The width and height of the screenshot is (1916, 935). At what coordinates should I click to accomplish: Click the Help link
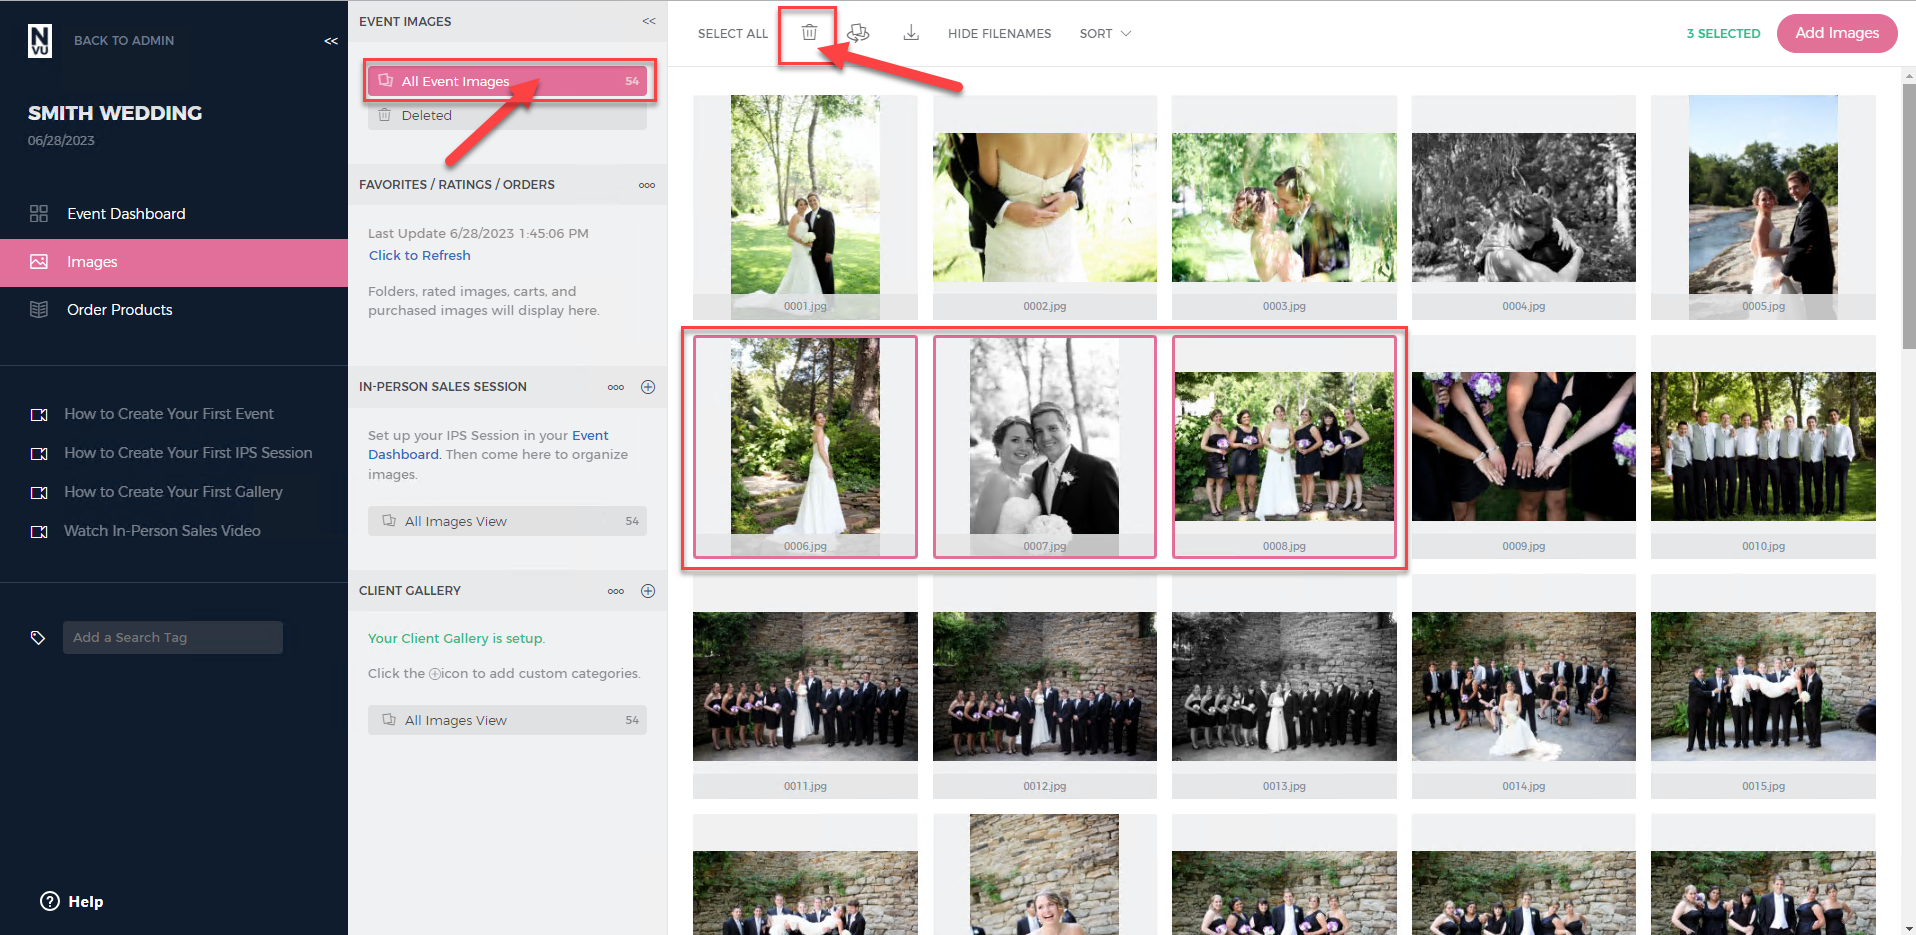86,901
